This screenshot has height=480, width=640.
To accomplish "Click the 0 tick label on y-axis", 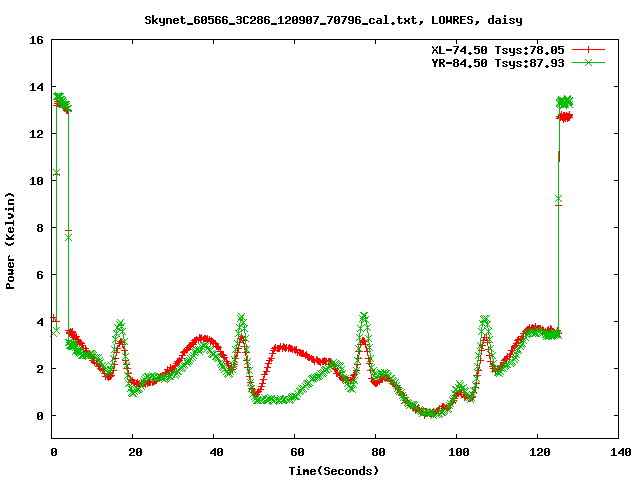I will [38, 415].
